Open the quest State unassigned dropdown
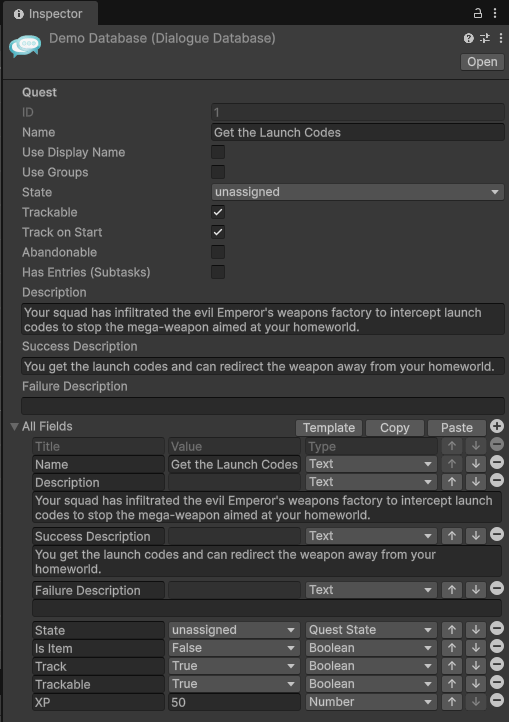Viewport: 509px width, 722px height. (357, 192)
